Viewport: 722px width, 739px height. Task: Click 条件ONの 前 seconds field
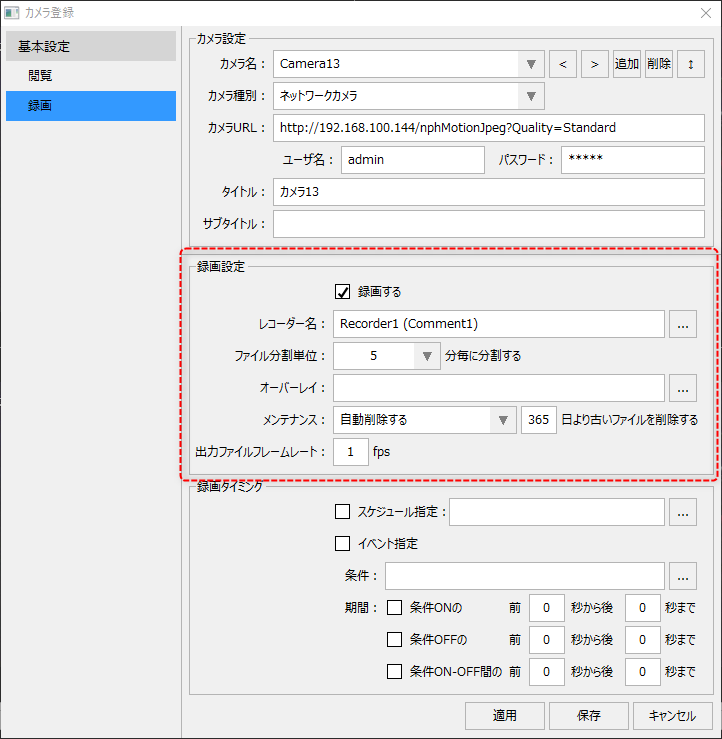point(547,608)
